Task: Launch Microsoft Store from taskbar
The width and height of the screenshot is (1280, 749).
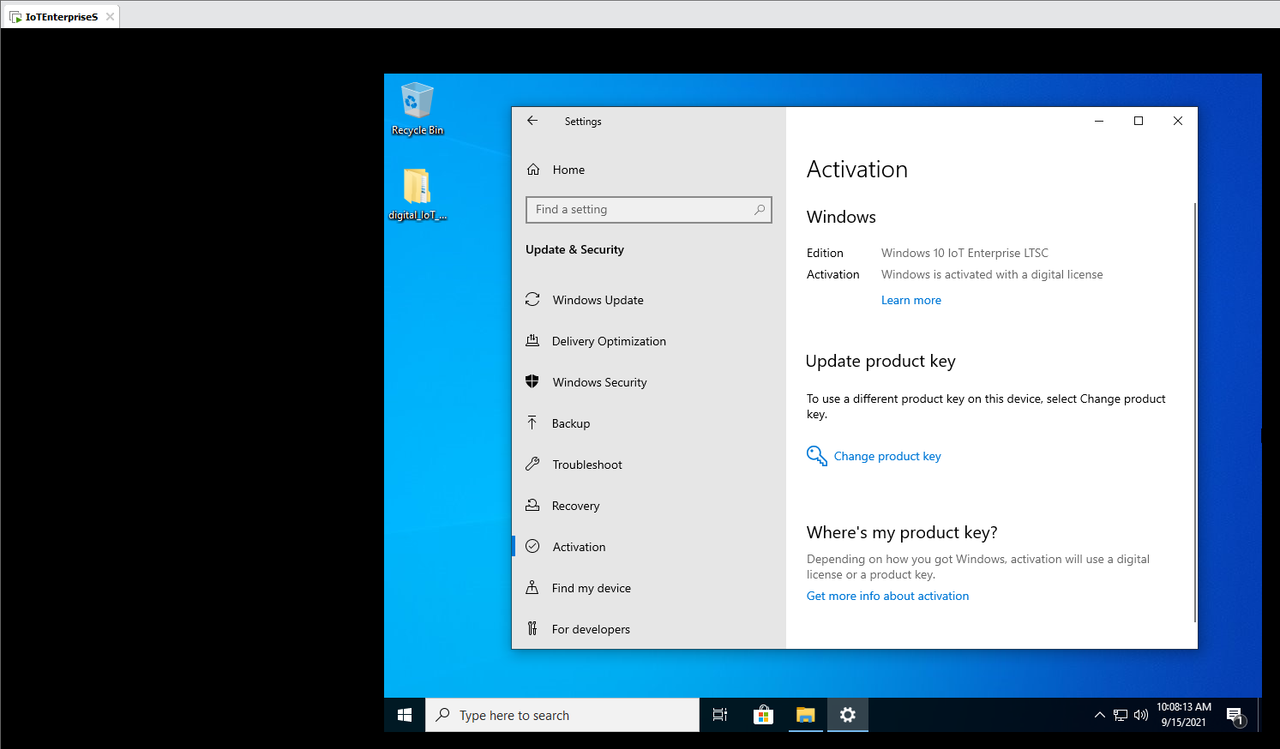Action: pos(763,715)
